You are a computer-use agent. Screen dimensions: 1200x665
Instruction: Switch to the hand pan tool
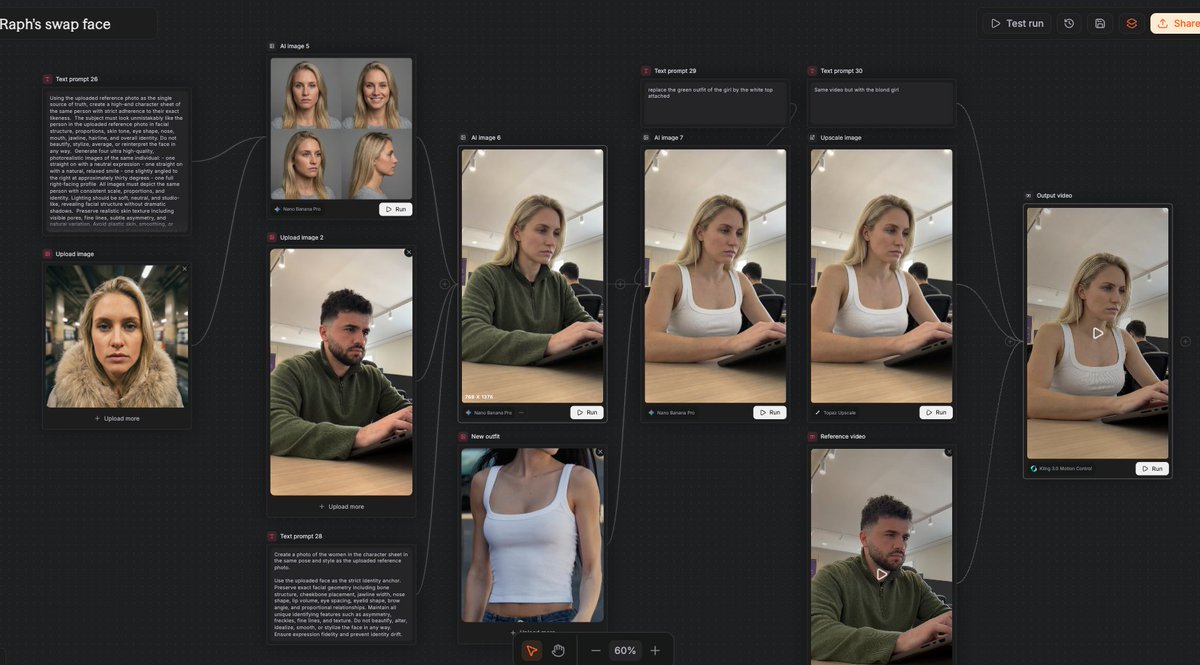pos(559,650)
